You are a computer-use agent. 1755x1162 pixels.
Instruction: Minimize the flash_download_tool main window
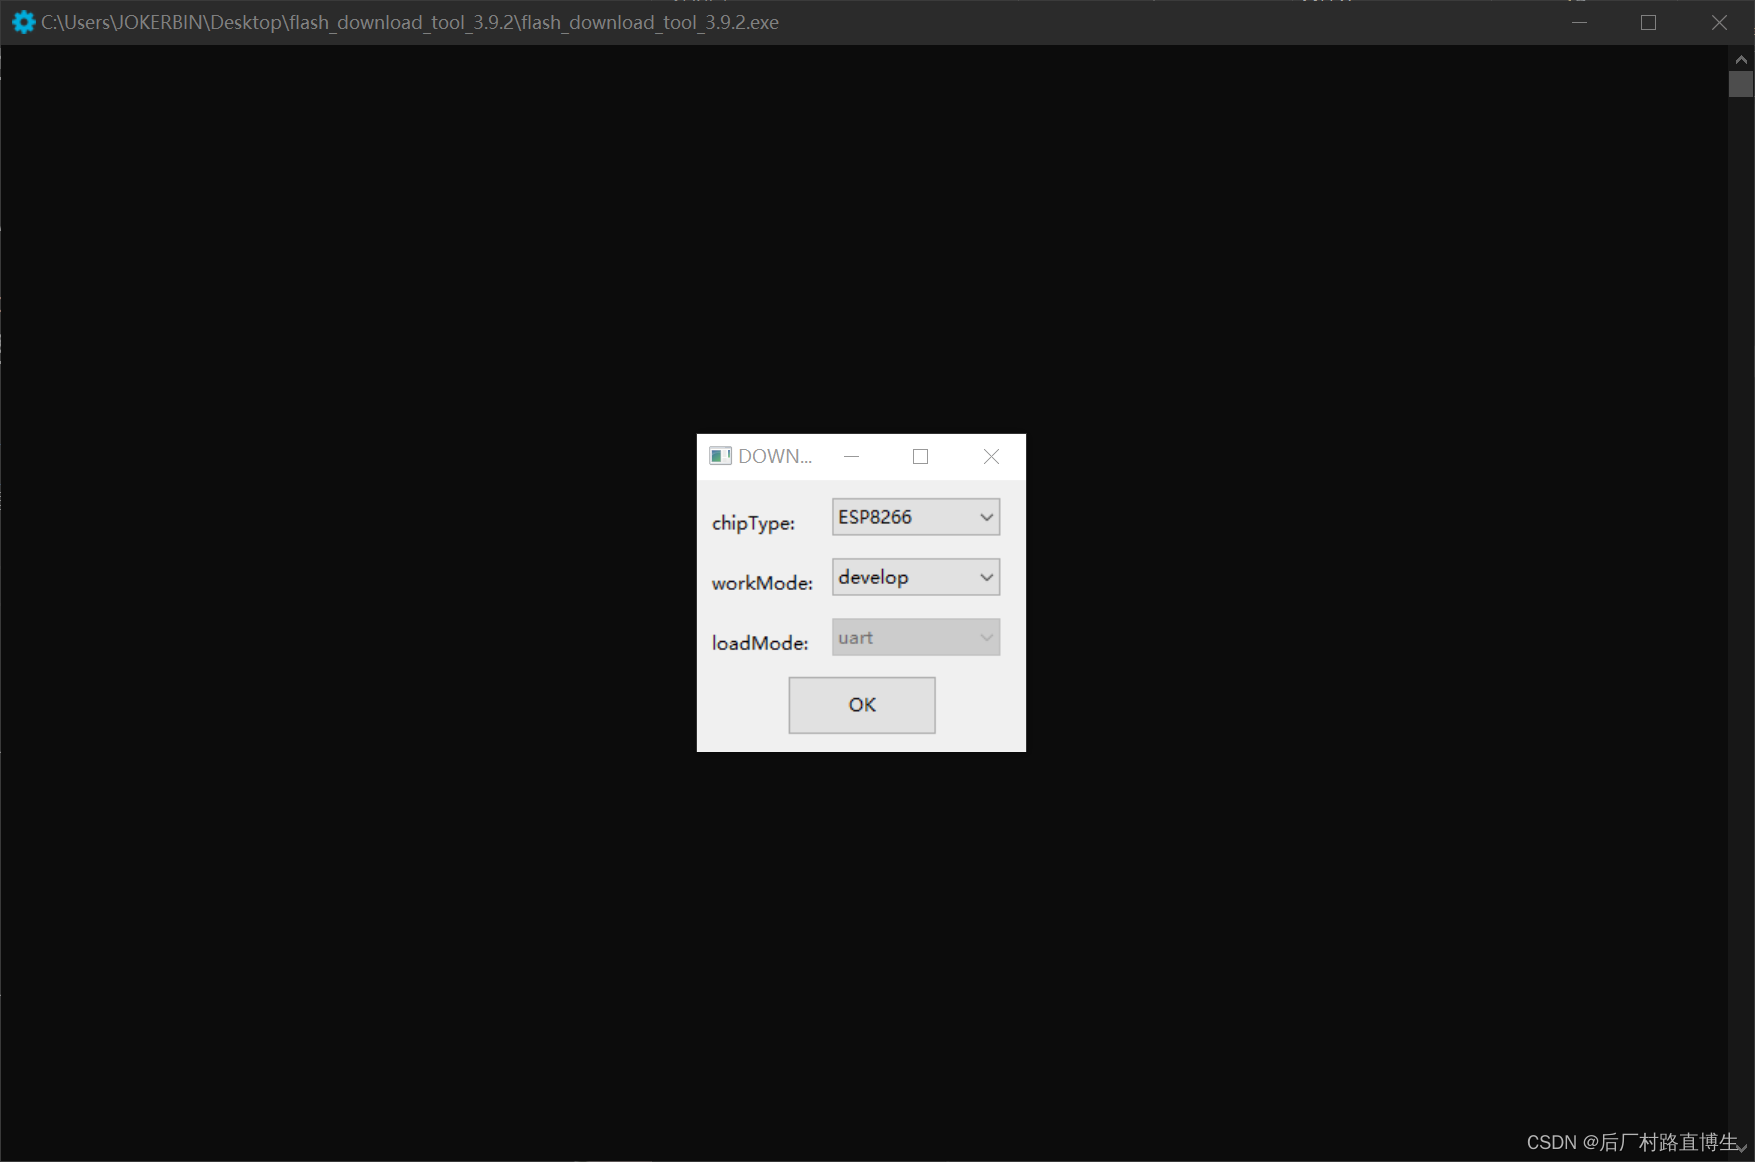click(1578, 22)
